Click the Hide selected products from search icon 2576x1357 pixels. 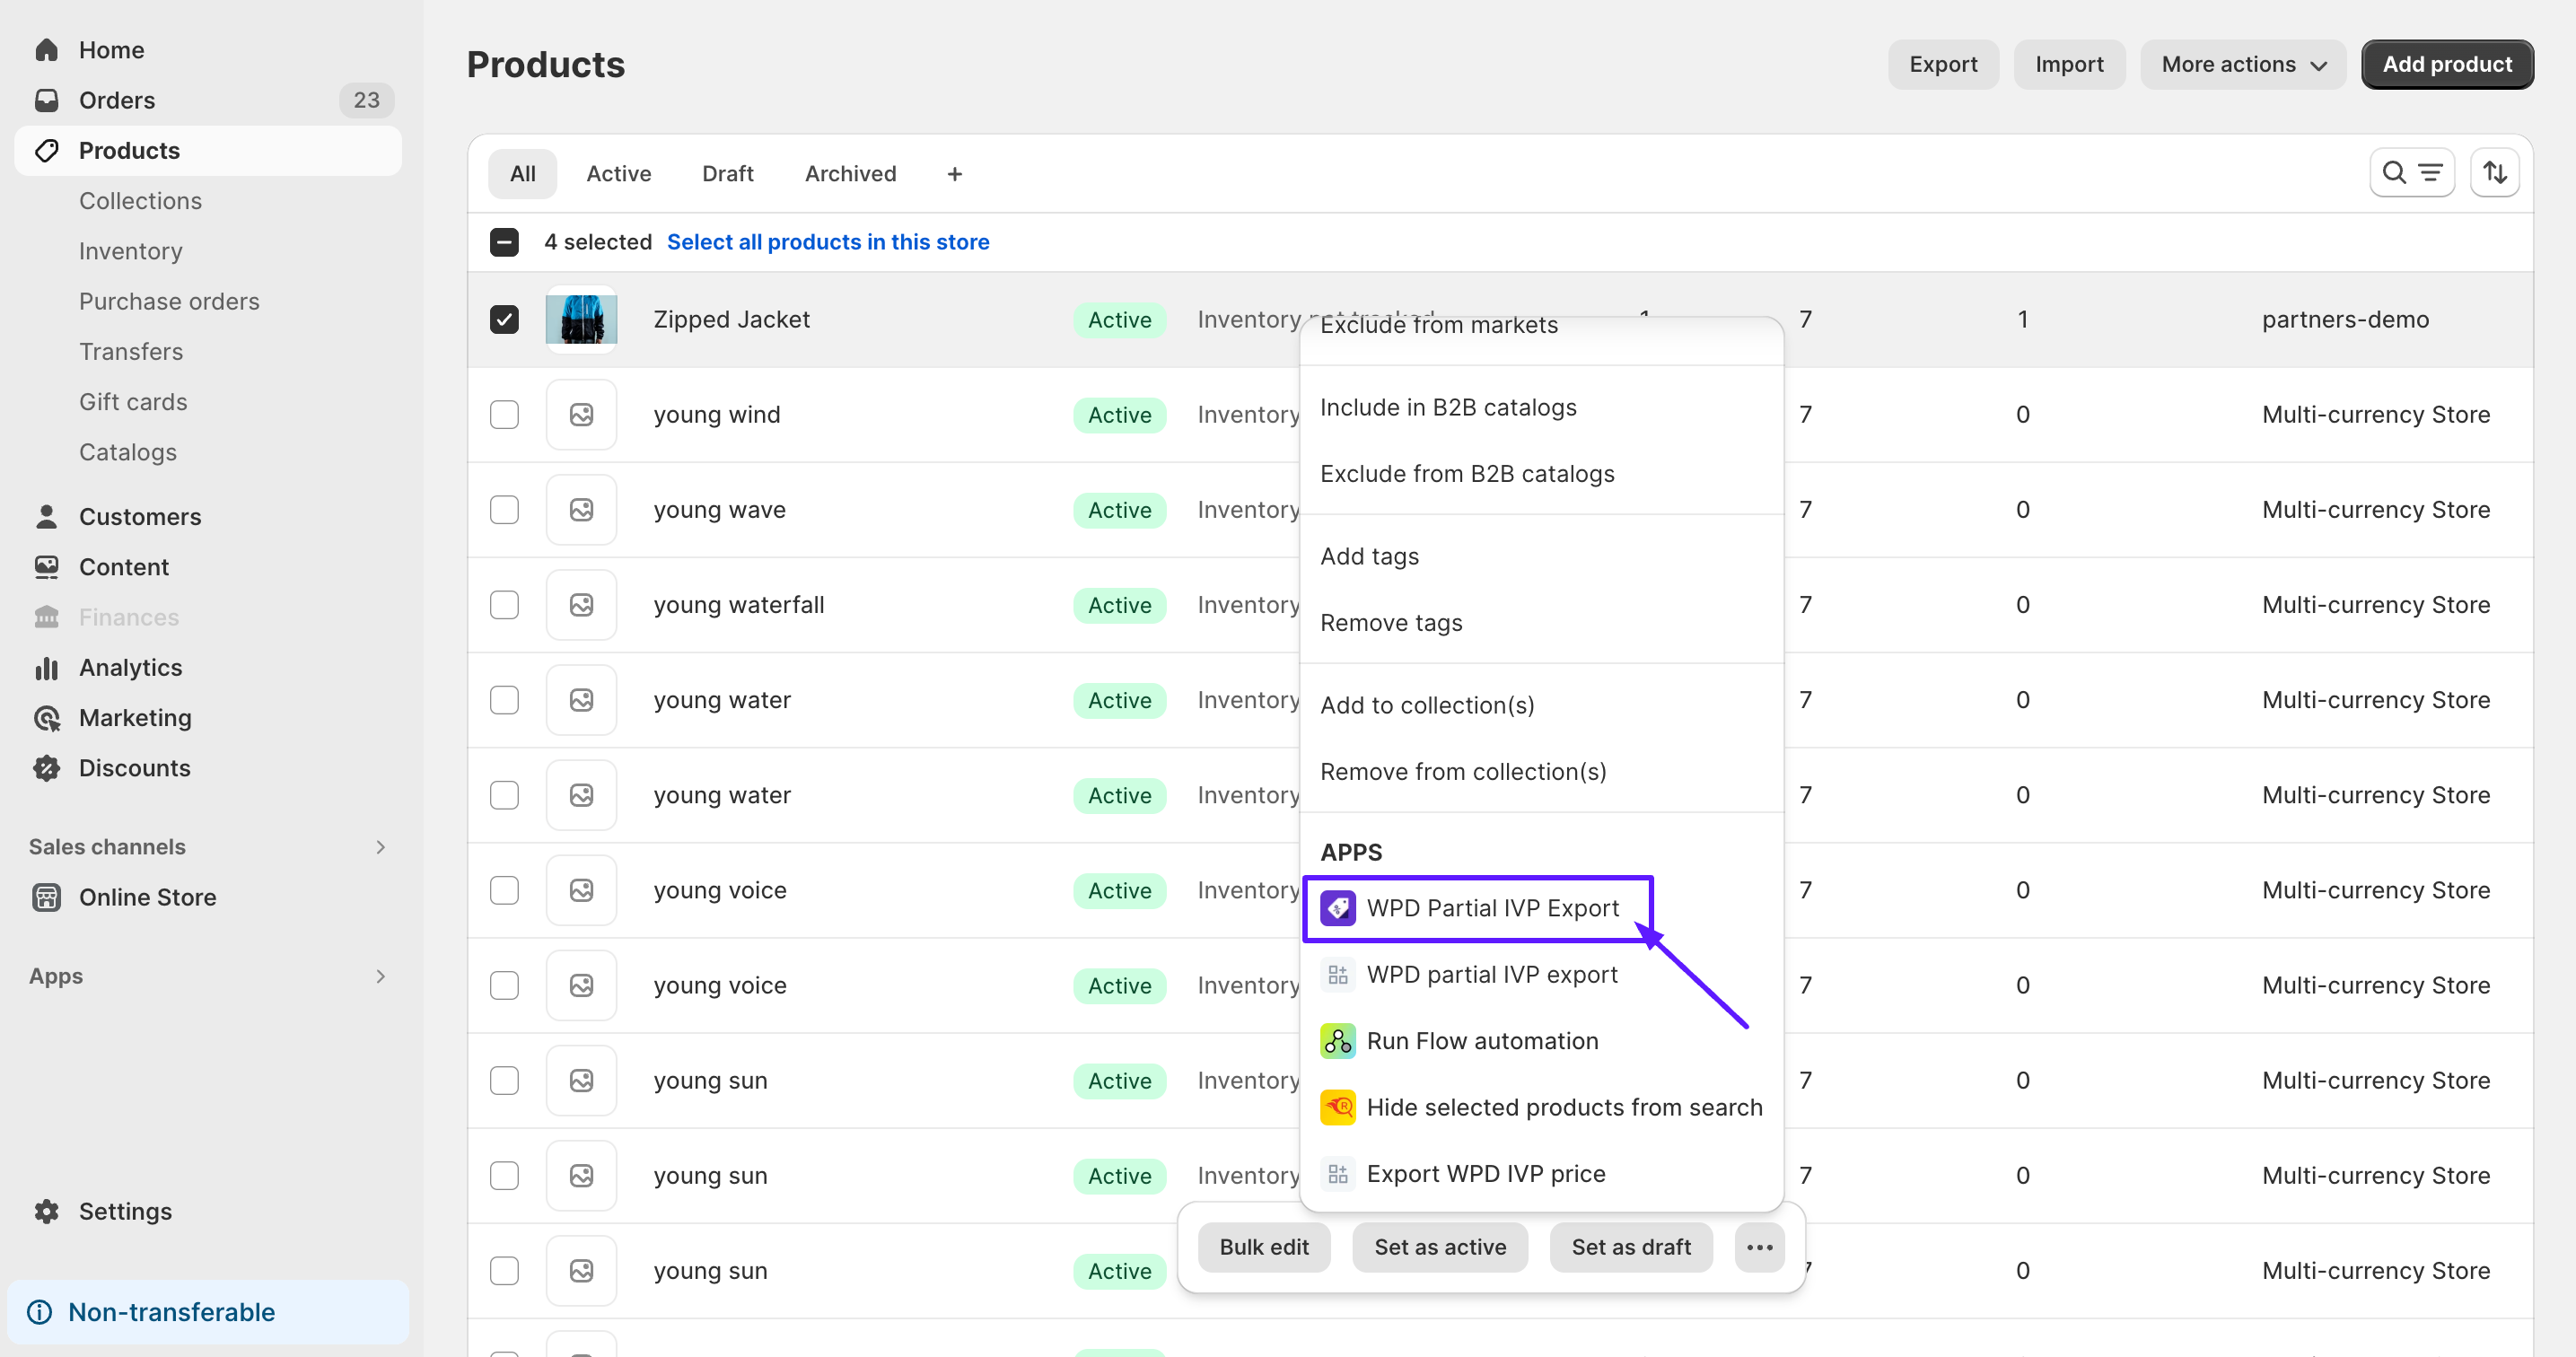pyautogui.click(x=1338, y=1107)
